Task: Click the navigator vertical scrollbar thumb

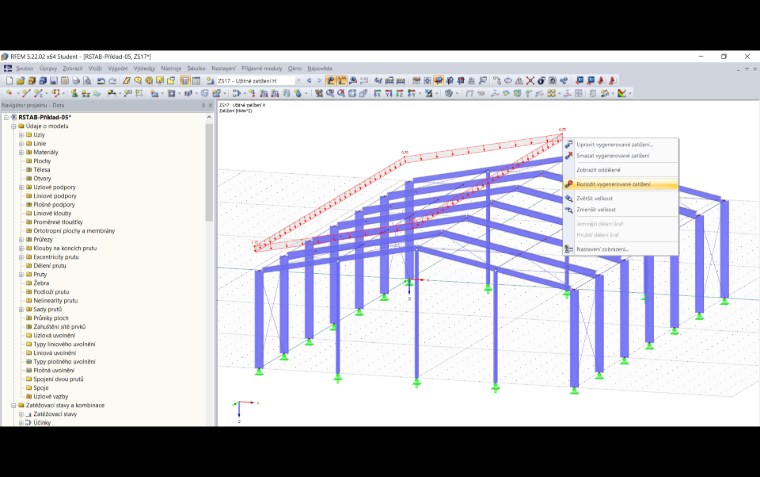Action: click(209, 172)
